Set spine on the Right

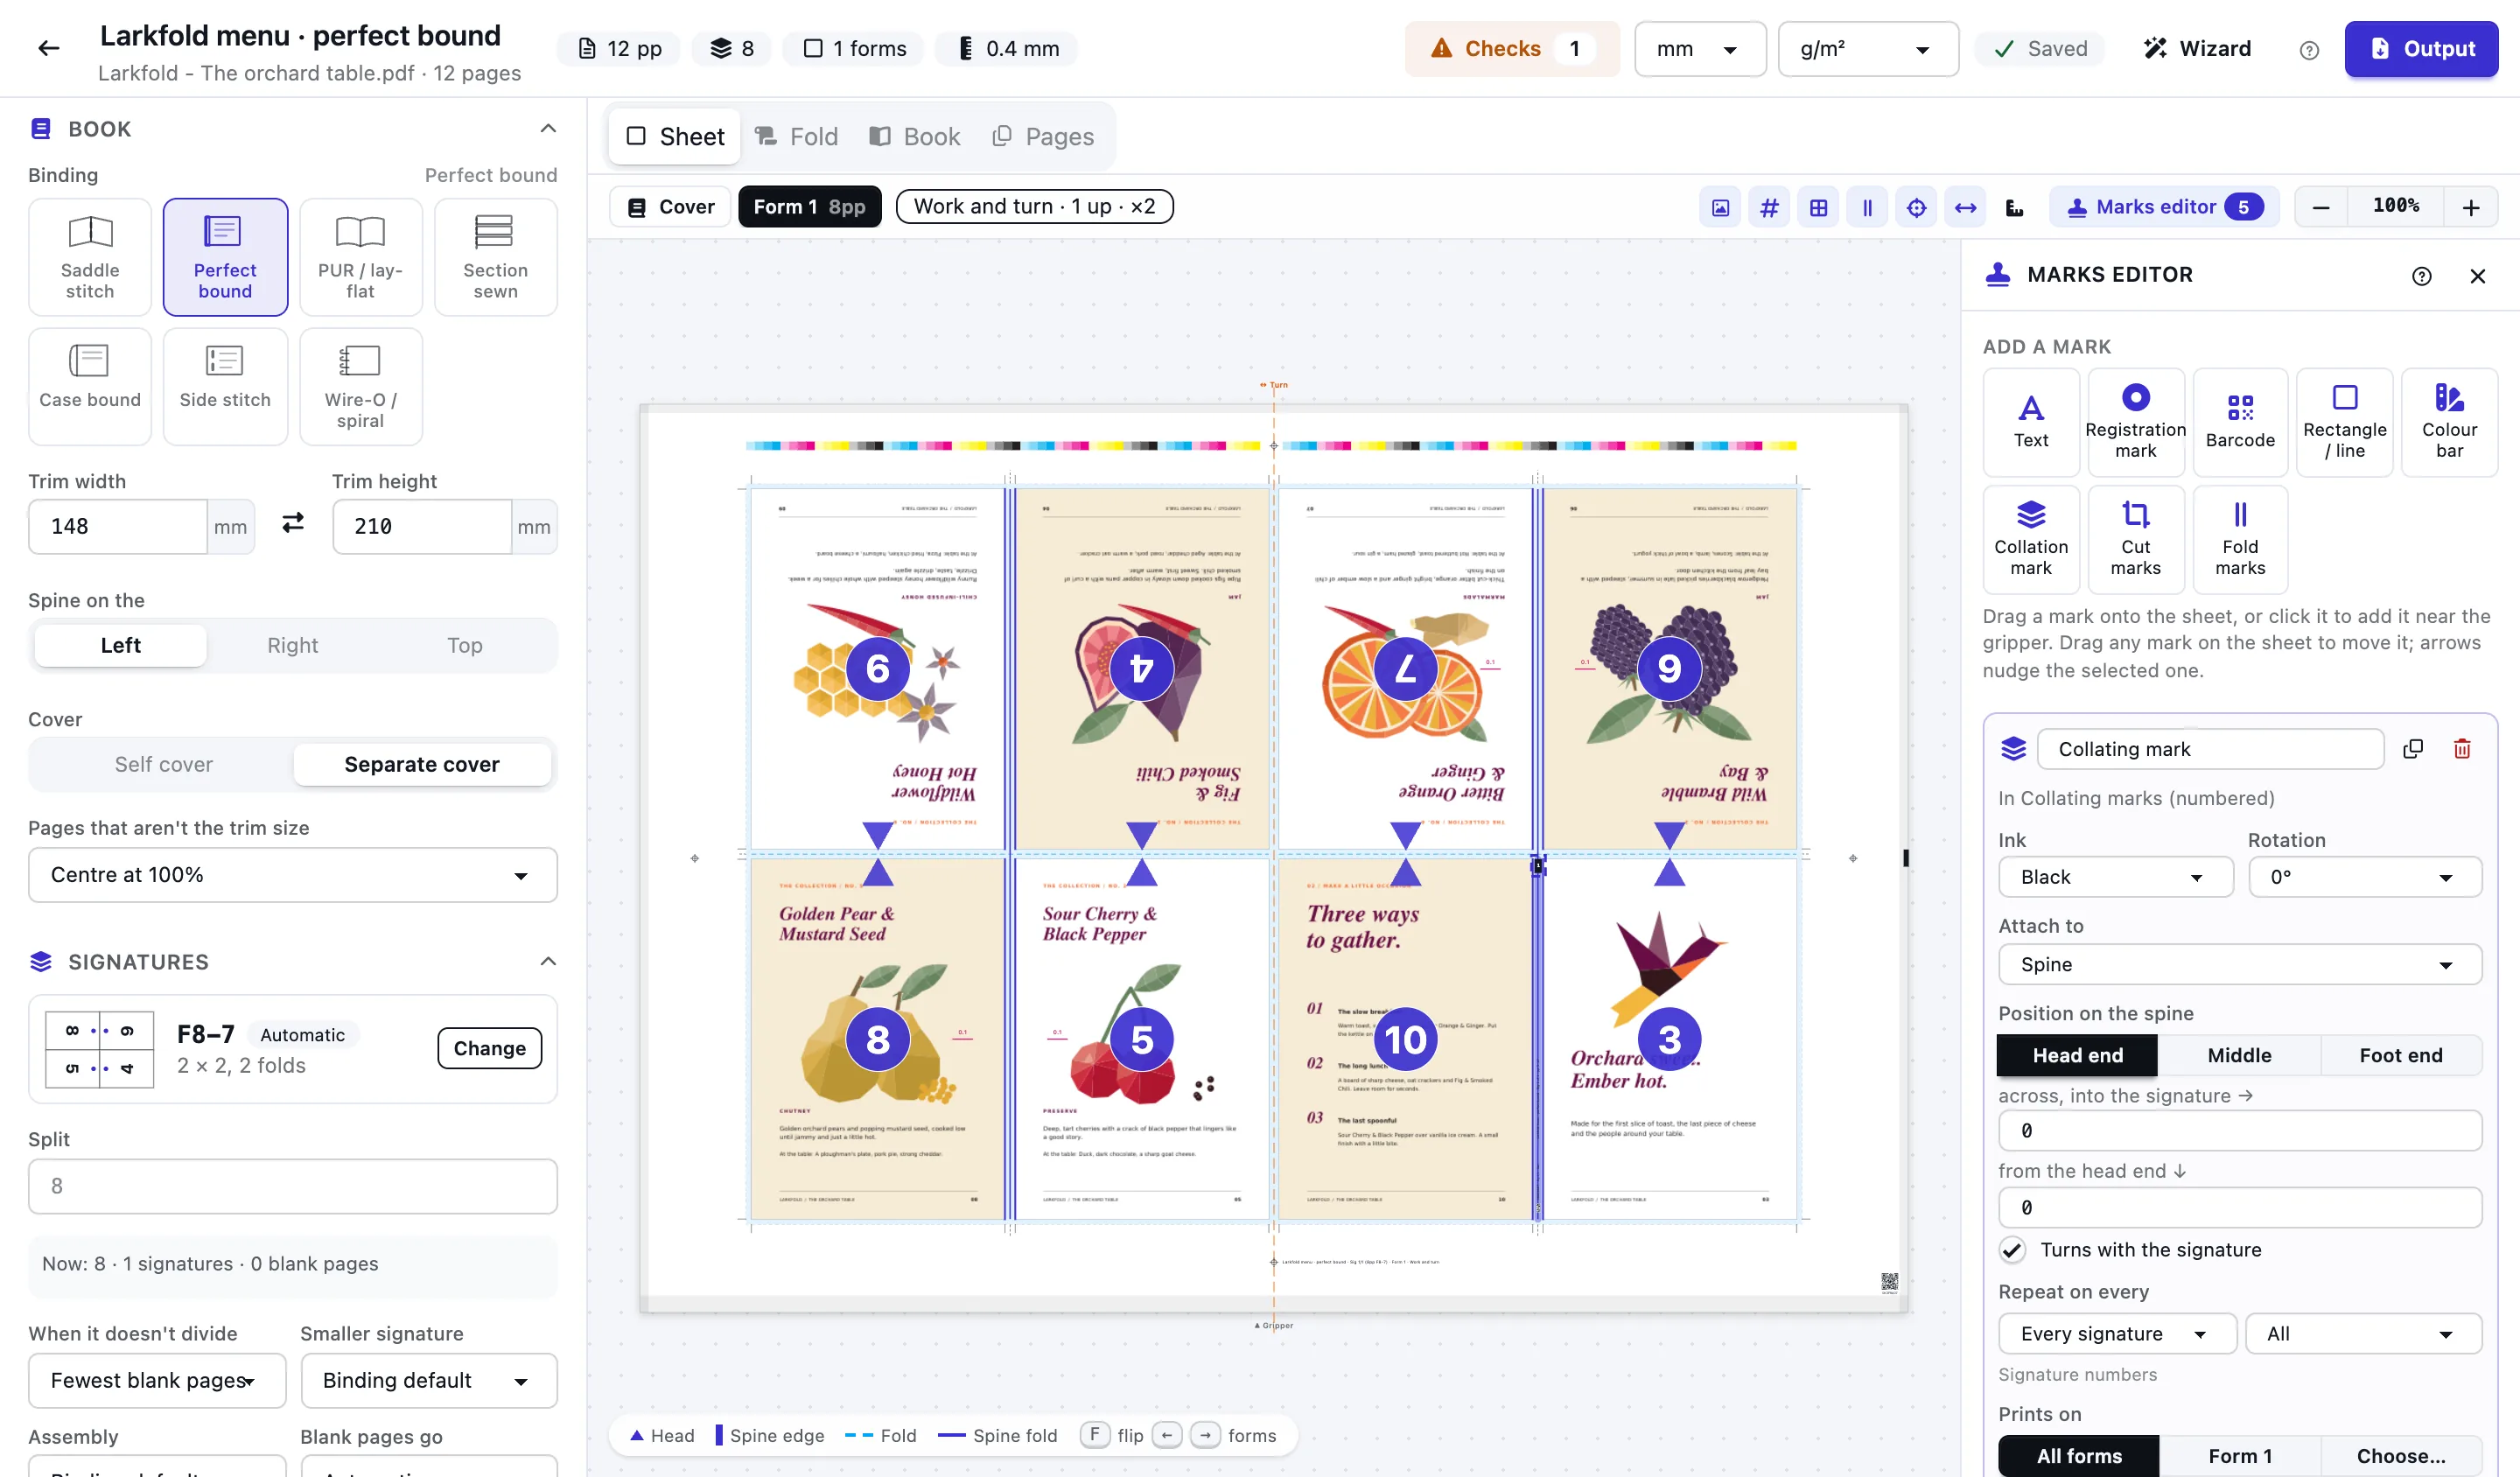pos(292,646)
